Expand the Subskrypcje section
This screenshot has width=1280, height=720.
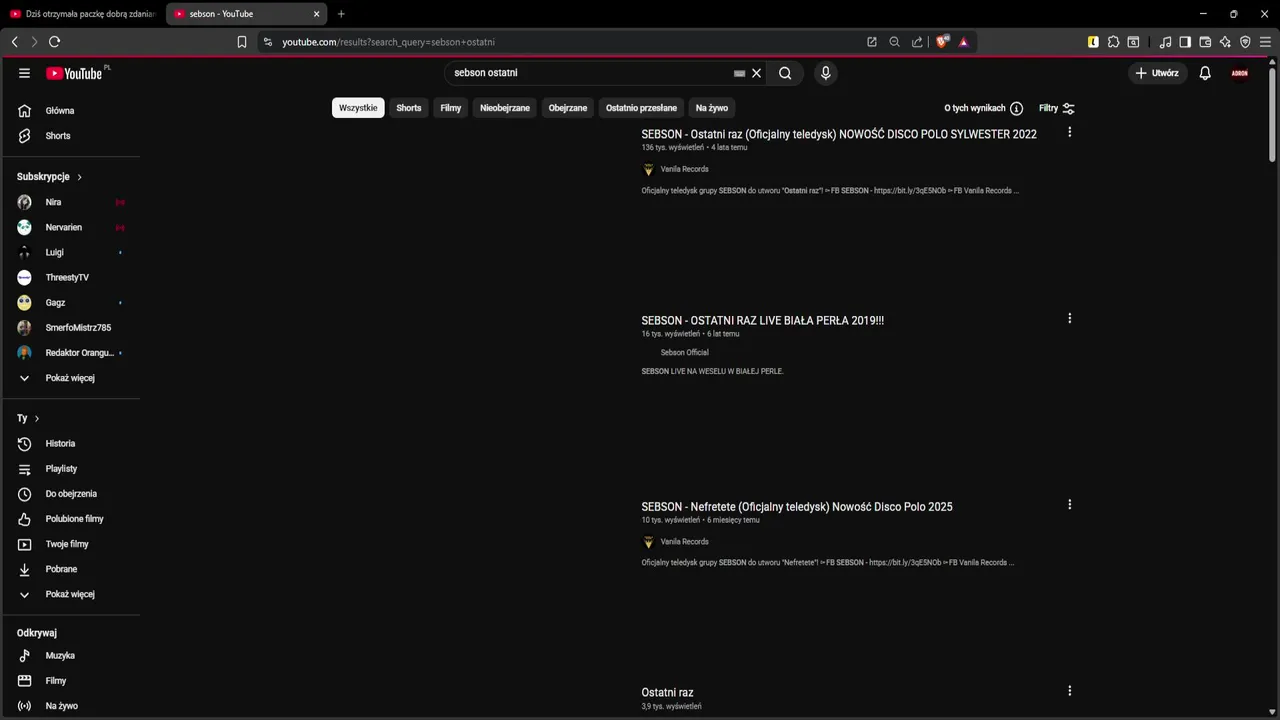(x=50, y=177)
